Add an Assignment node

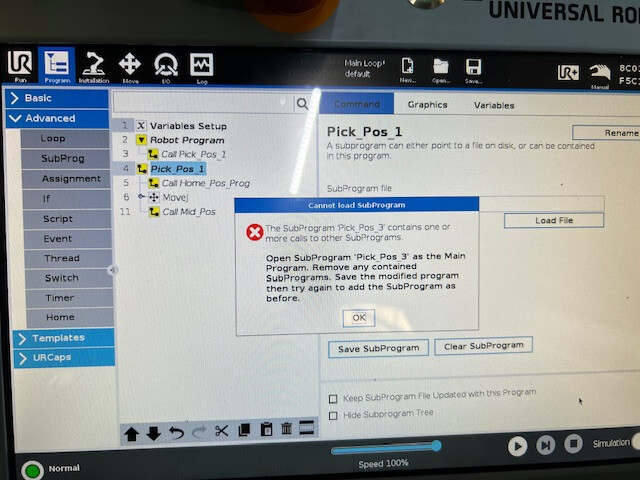66,179
